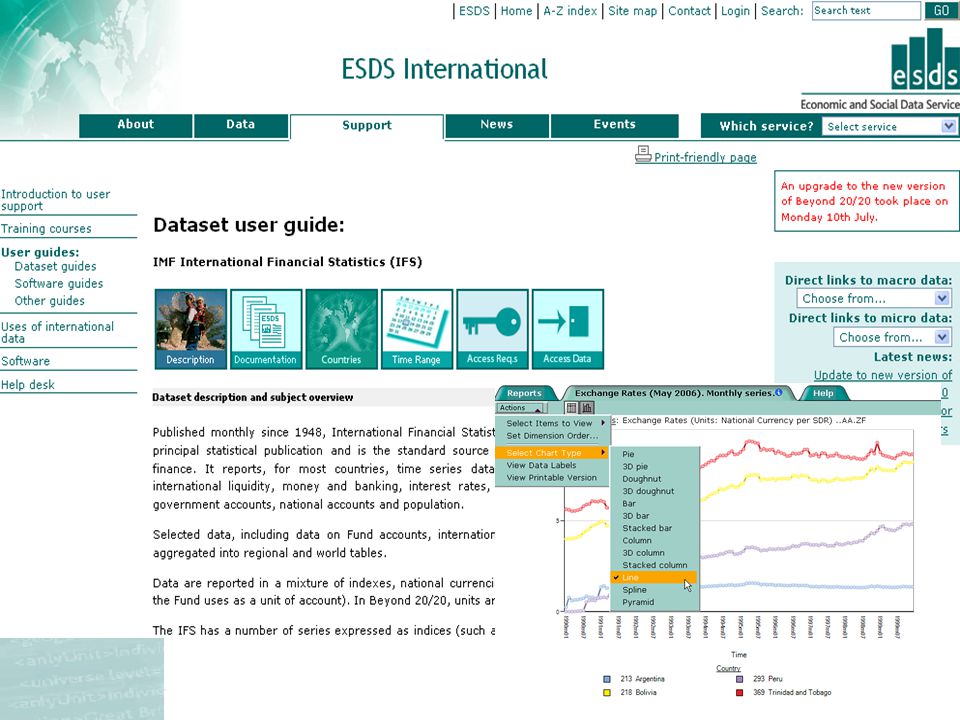
Task: Click the Trinidad and Tobago red legend square
Action: tap(740, 692)
